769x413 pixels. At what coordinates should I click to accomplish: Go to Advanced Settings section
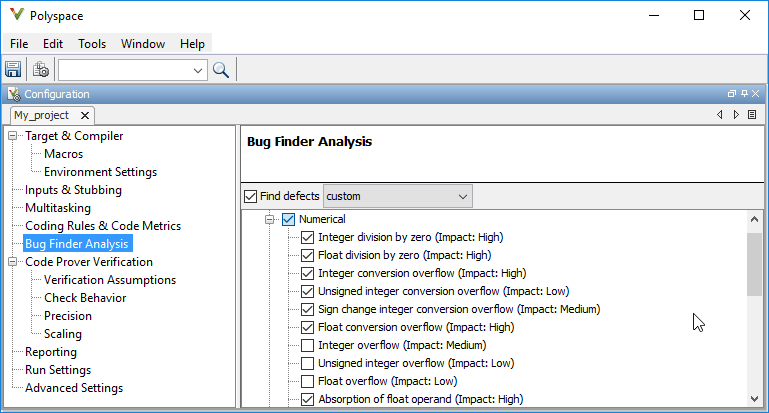(73, 388)
